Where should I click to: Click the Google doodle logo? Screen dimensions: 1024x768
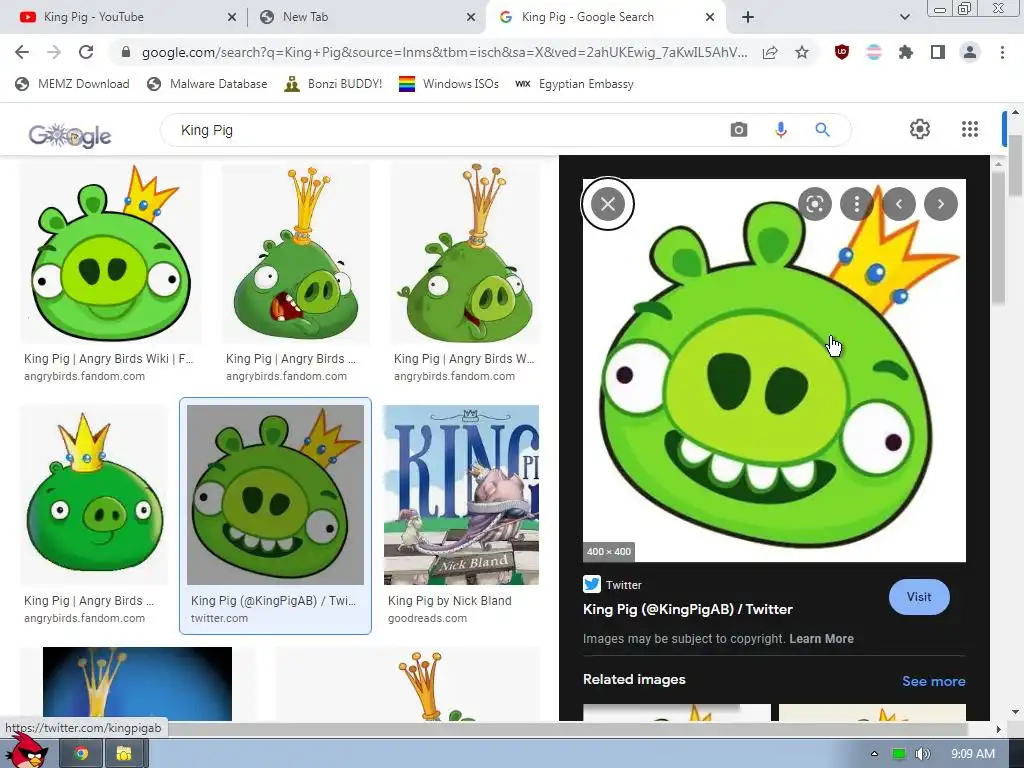70,135
